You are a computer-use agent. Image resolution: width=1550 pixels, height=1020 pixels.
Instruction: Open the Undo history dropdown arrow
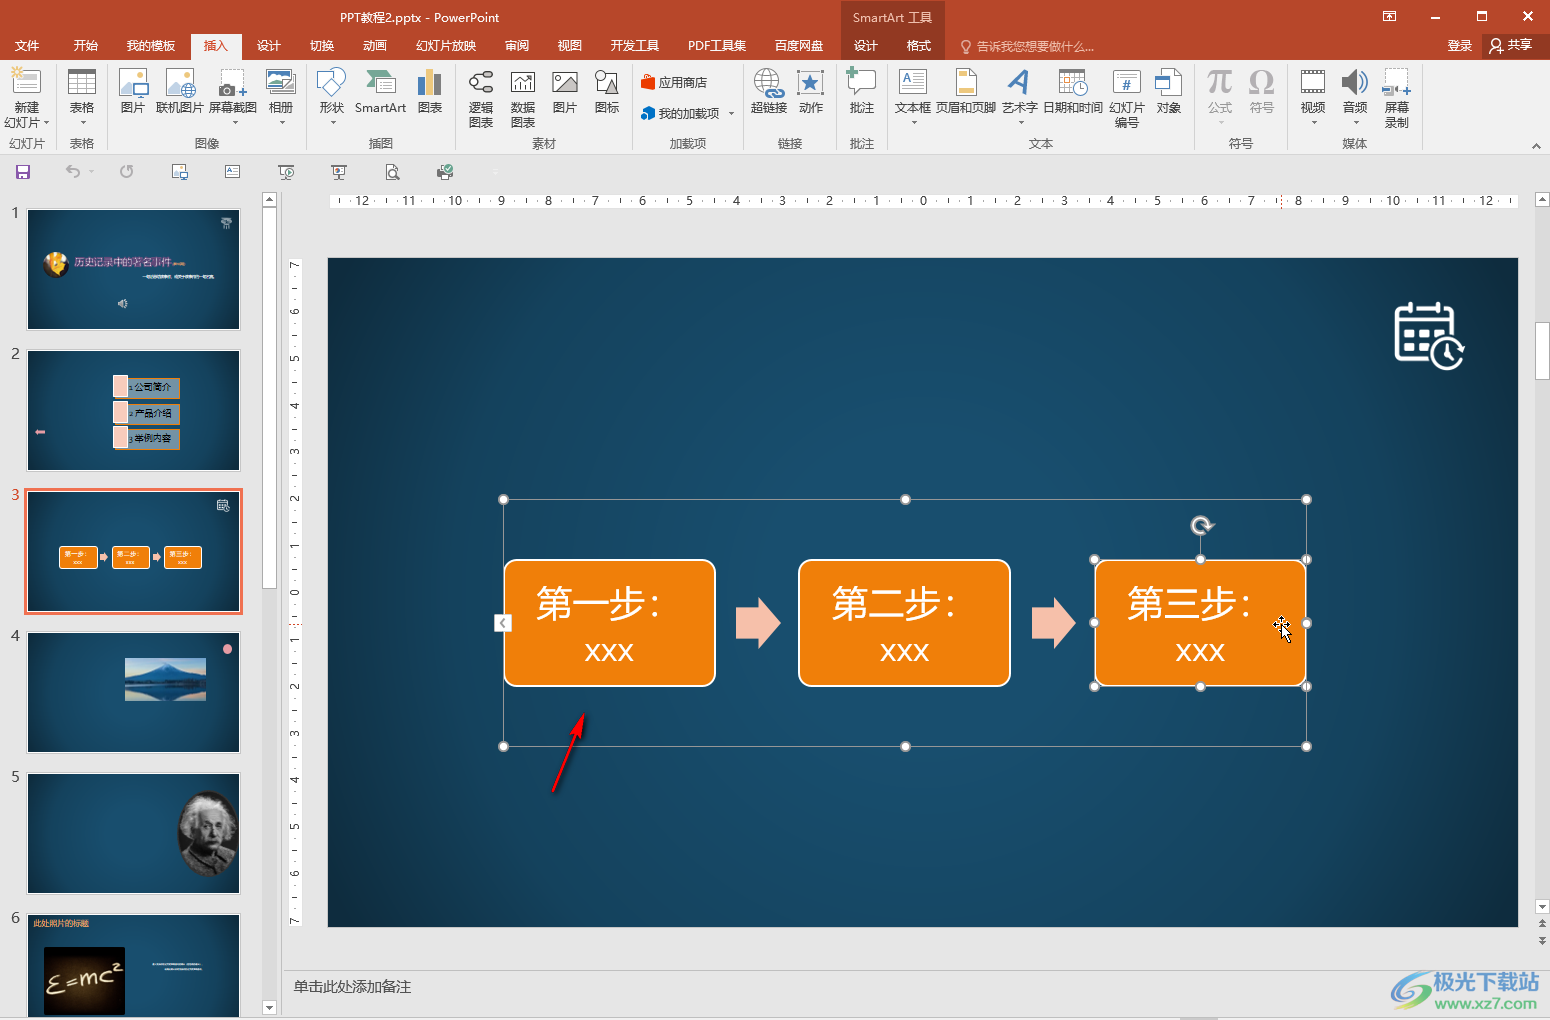coord(91,172)
